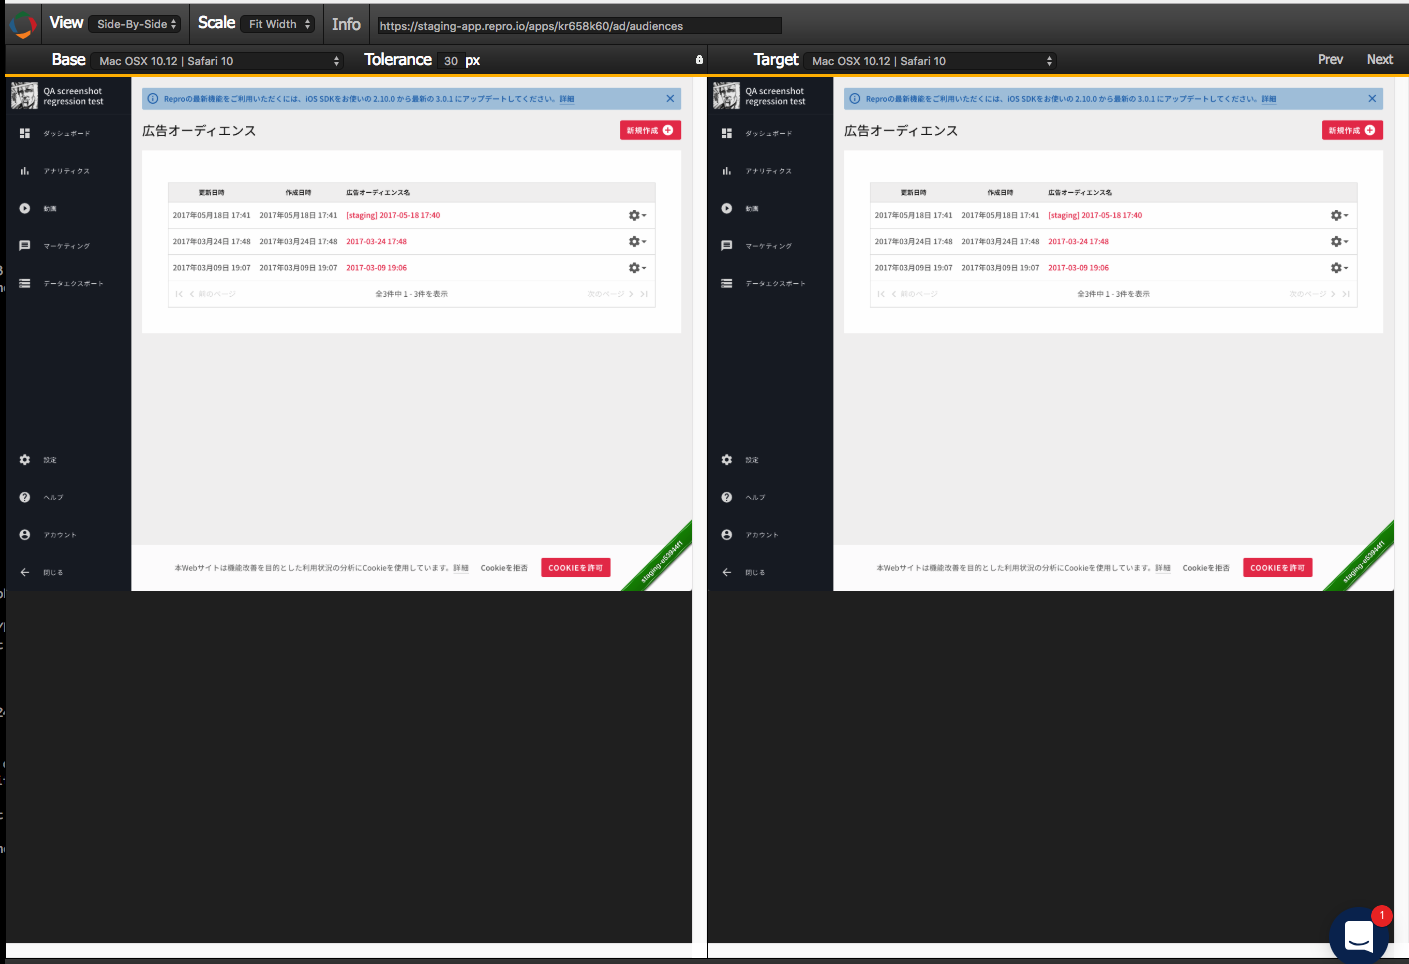Viewport: 1409px width, 964px height.
Task: Open 2017-03-09 19:06 link in Base pane
Action: pyautogui.click(x=376, y=267)
